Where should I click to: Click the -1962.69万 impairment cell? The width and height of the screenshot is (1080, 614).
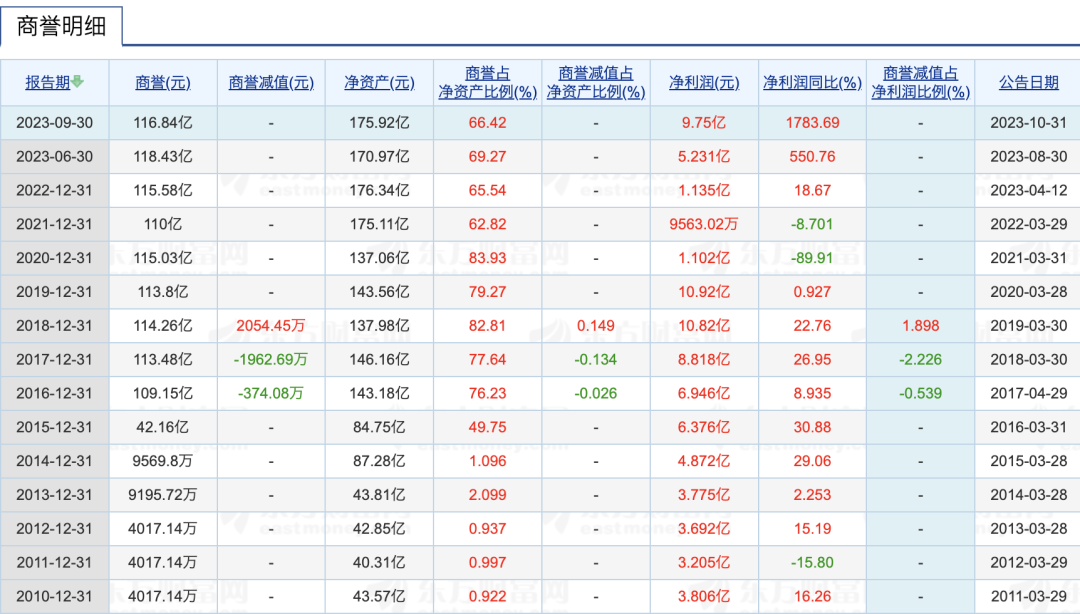tap(270, 360)
